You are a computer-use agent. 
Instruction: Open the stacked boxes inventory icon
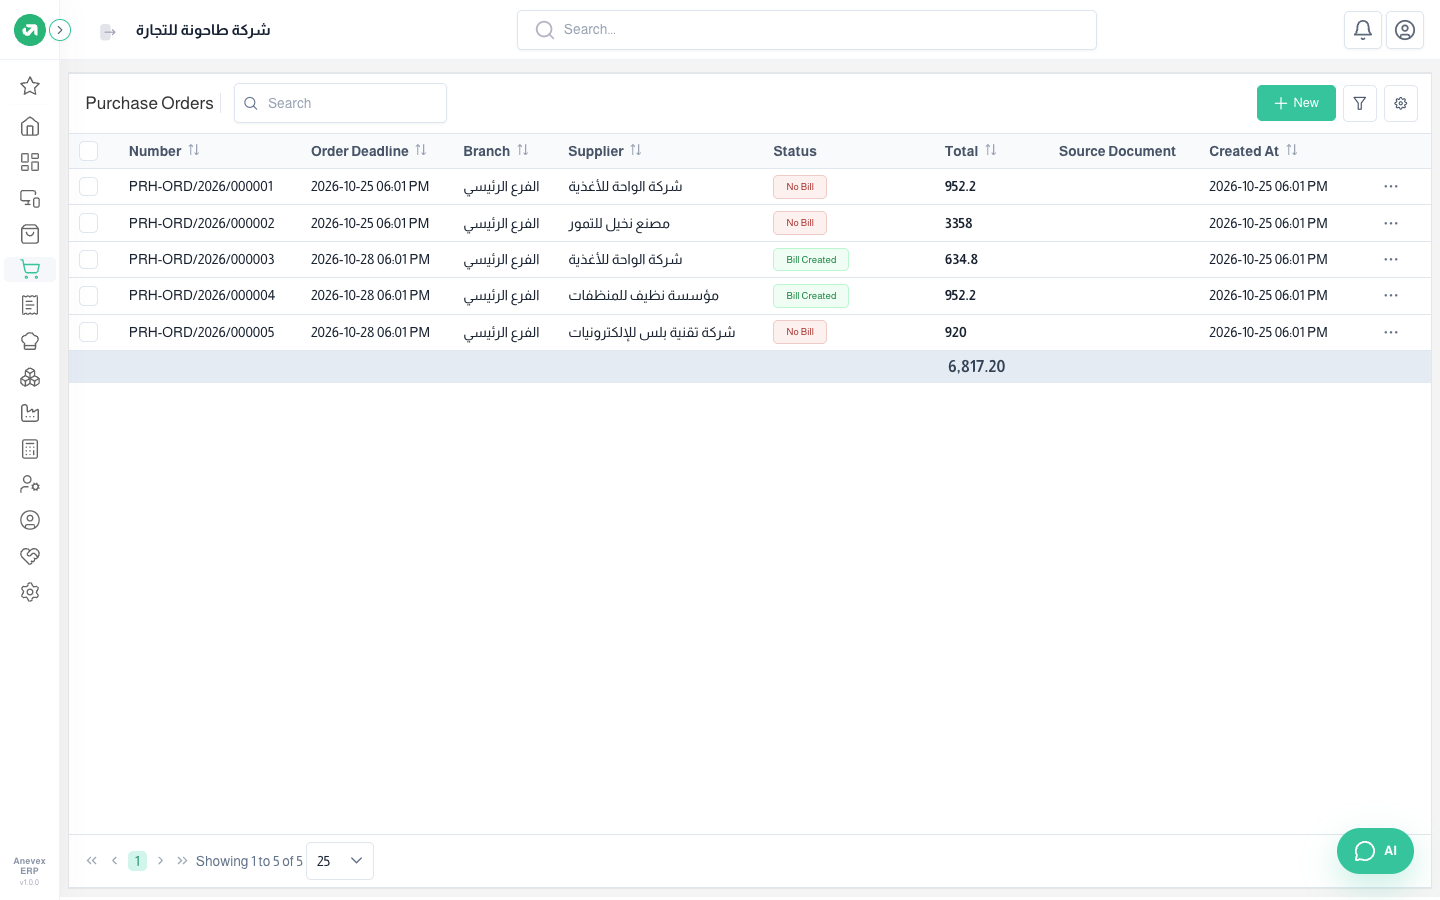[x=30, y=377]
